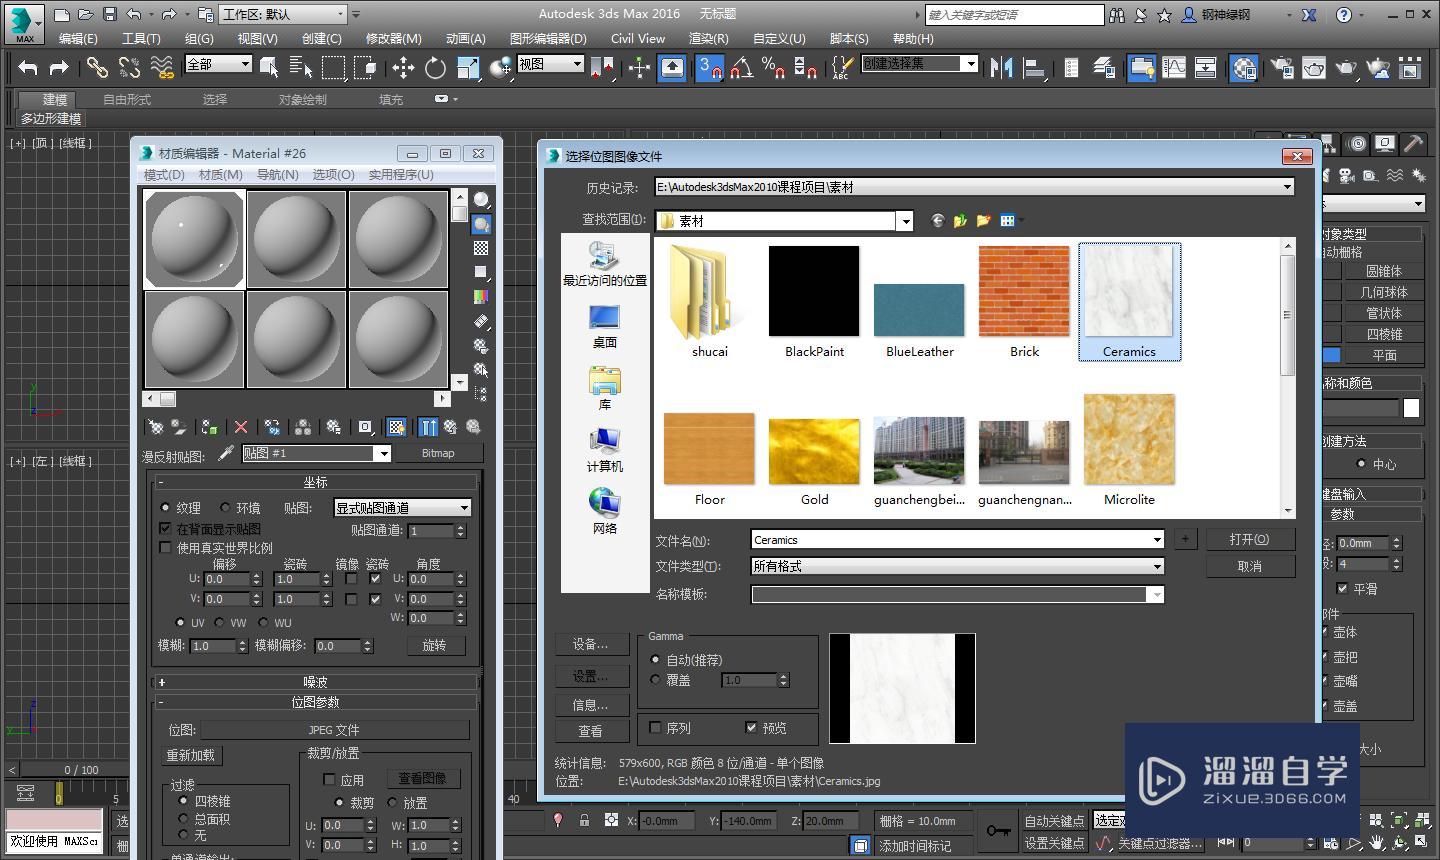Toggle 在背面显示贴图 checkbox

(x=166, y=528)
